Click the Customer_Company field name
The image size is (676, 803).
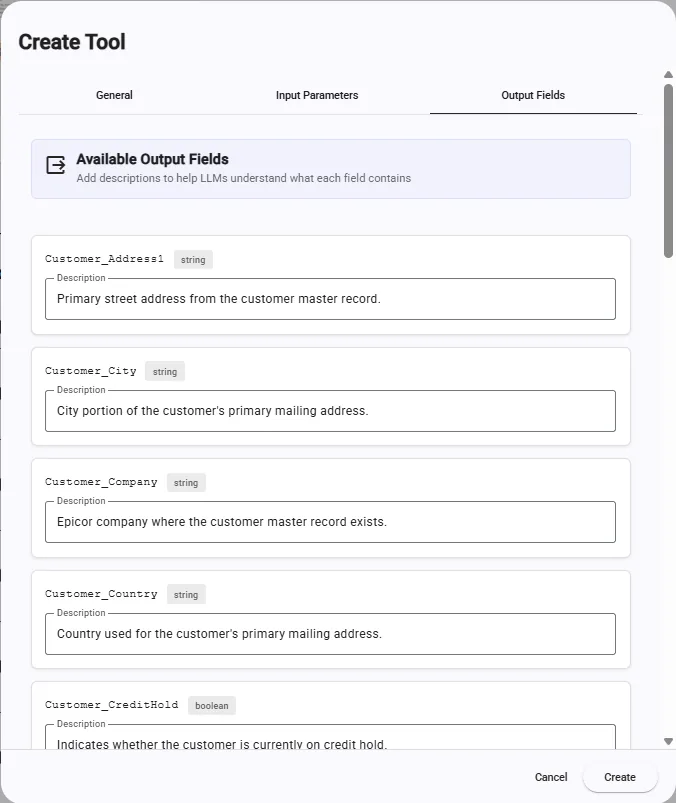tap(101, 482)
